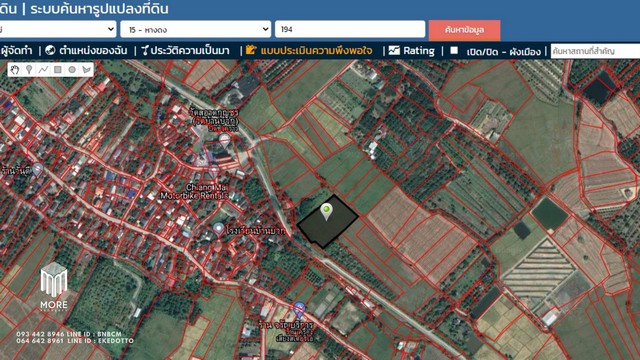Open the satisfaction survey menu item

[x=309, y=51]
